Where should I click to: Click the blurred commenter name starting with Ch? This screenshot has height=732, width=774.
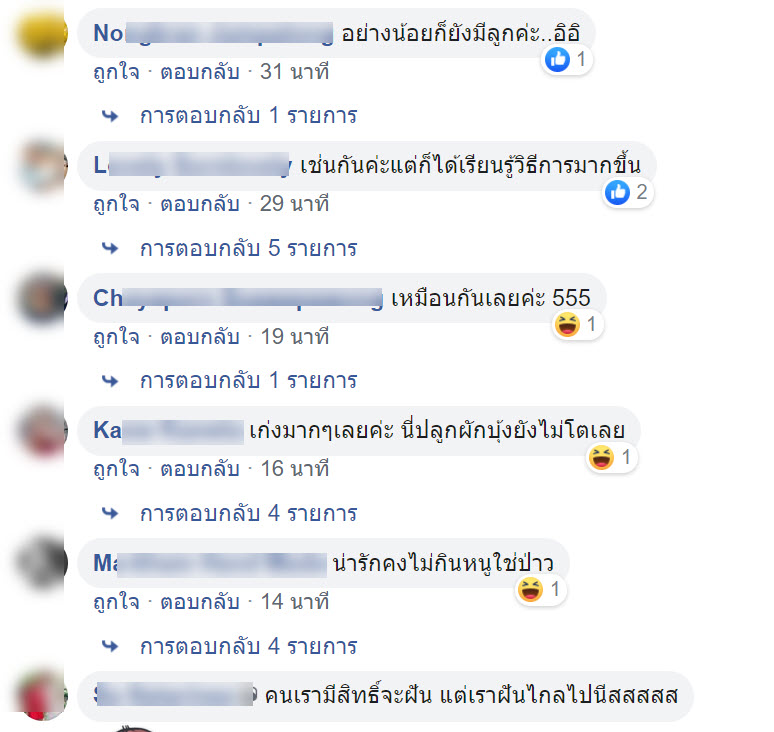coord(238,299)
